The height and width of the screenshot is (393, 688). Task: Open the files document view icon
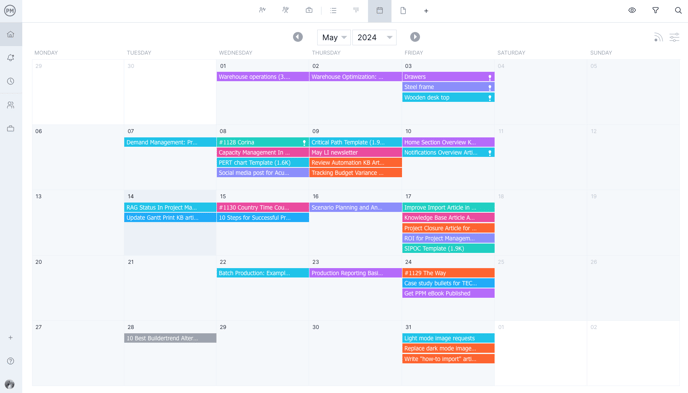(x=403, y=11)
